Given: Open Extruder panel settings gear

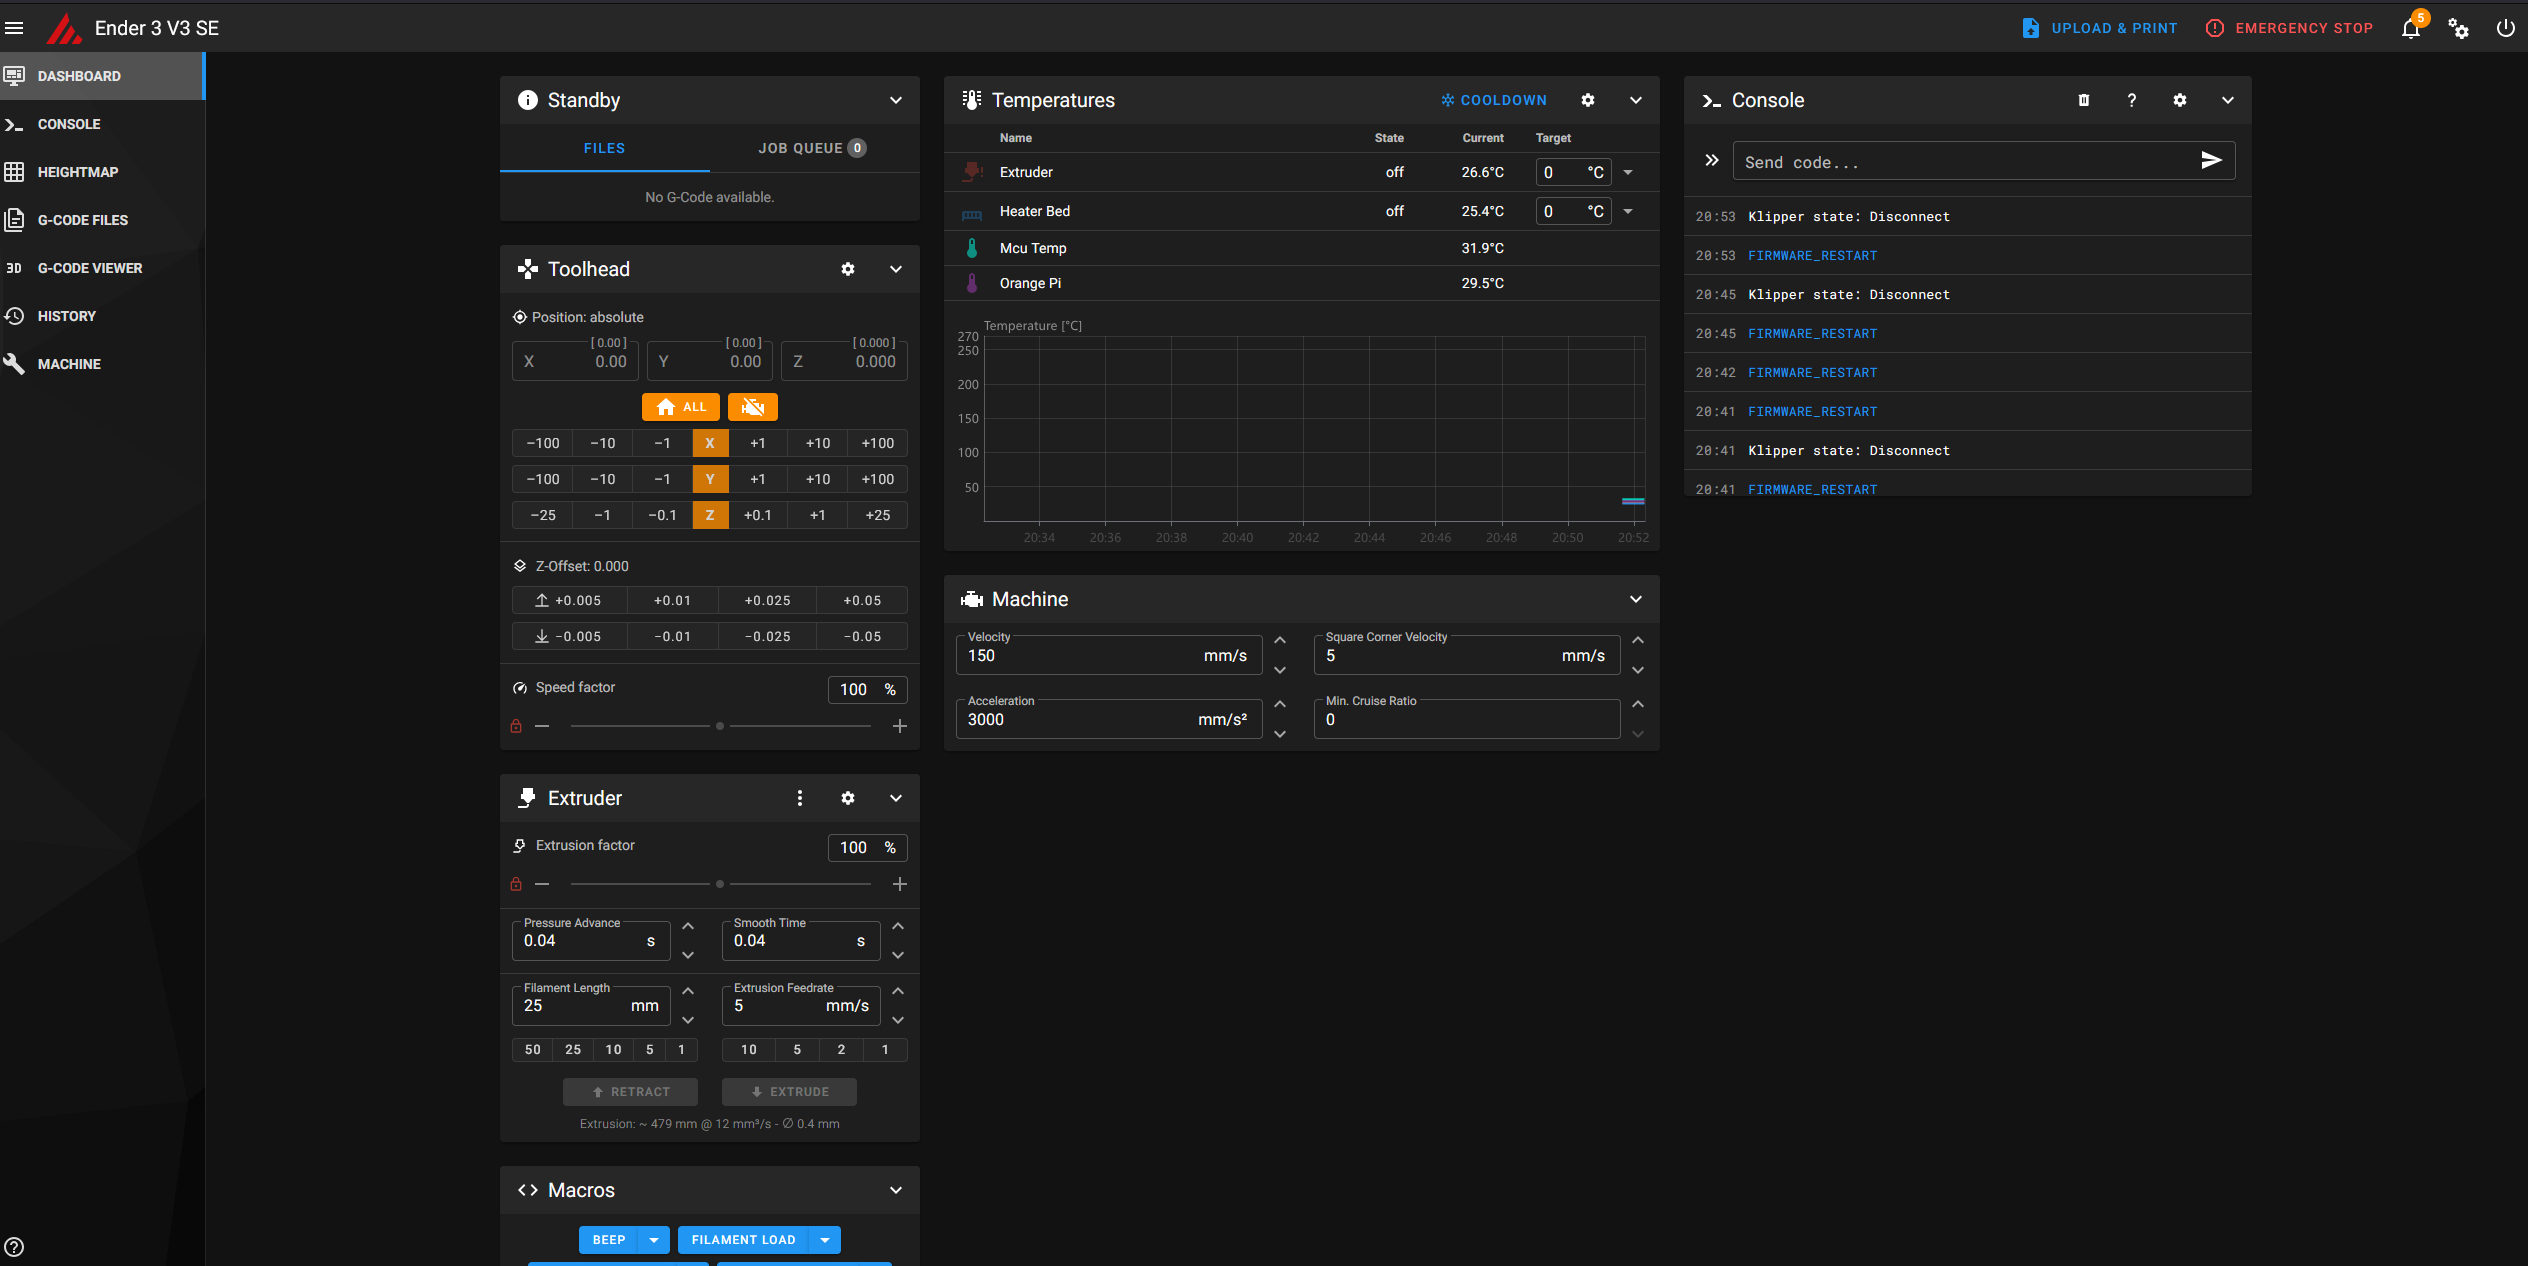Looking at the screenshot, I should [848, 798].
